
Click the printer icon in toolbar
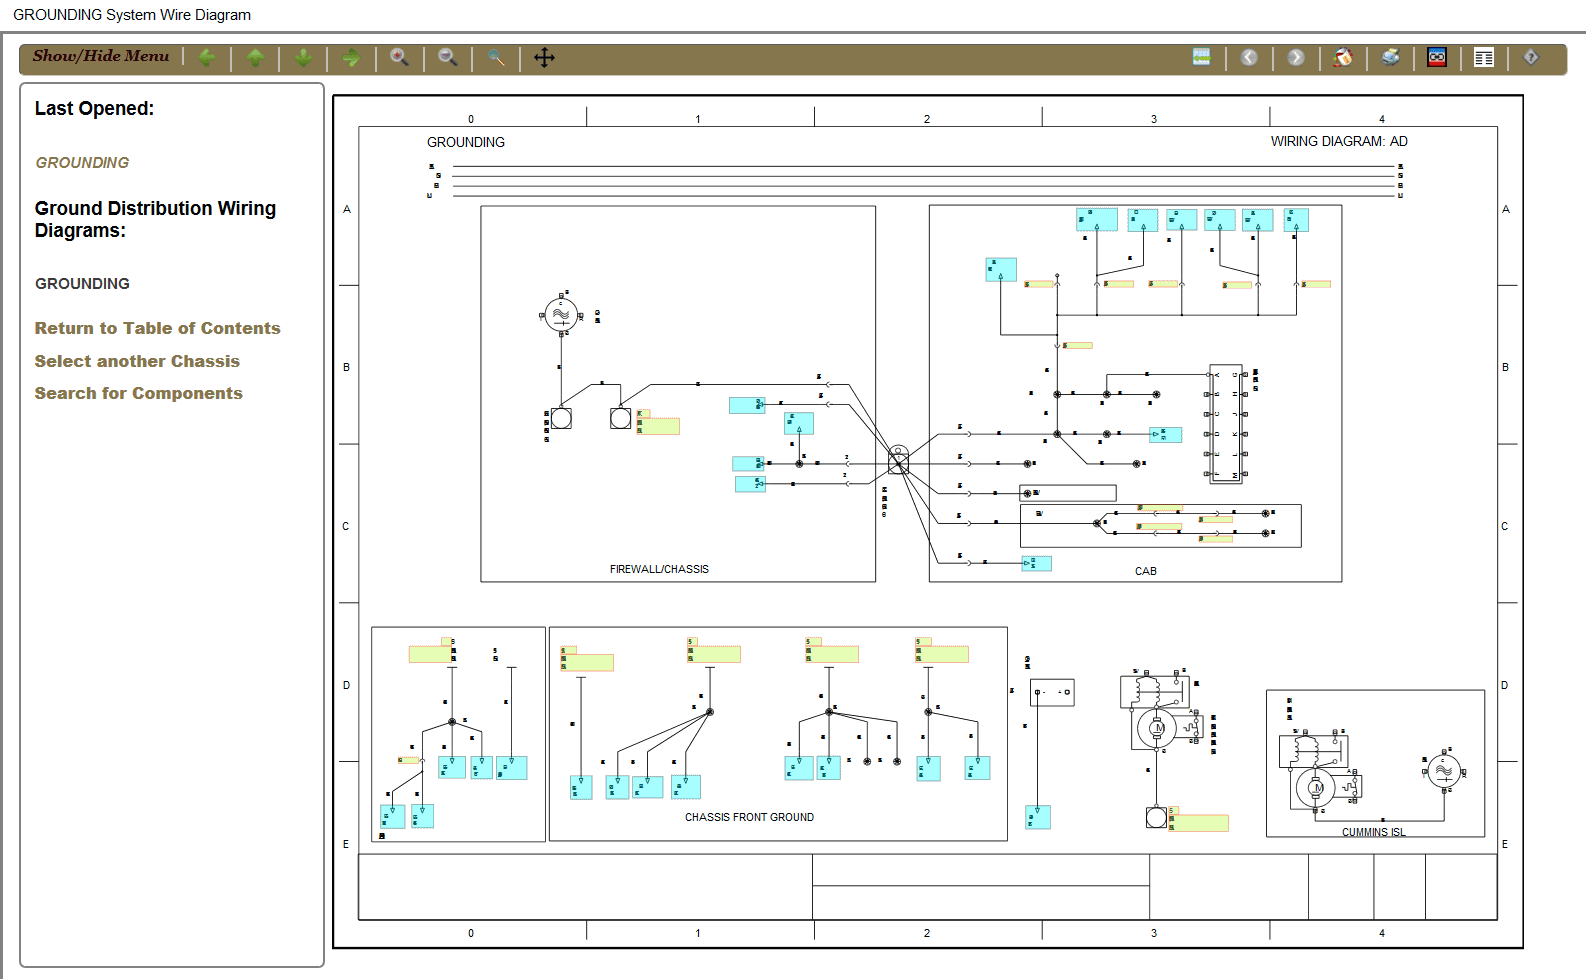pyautogui.click(x=1390, y=58)
